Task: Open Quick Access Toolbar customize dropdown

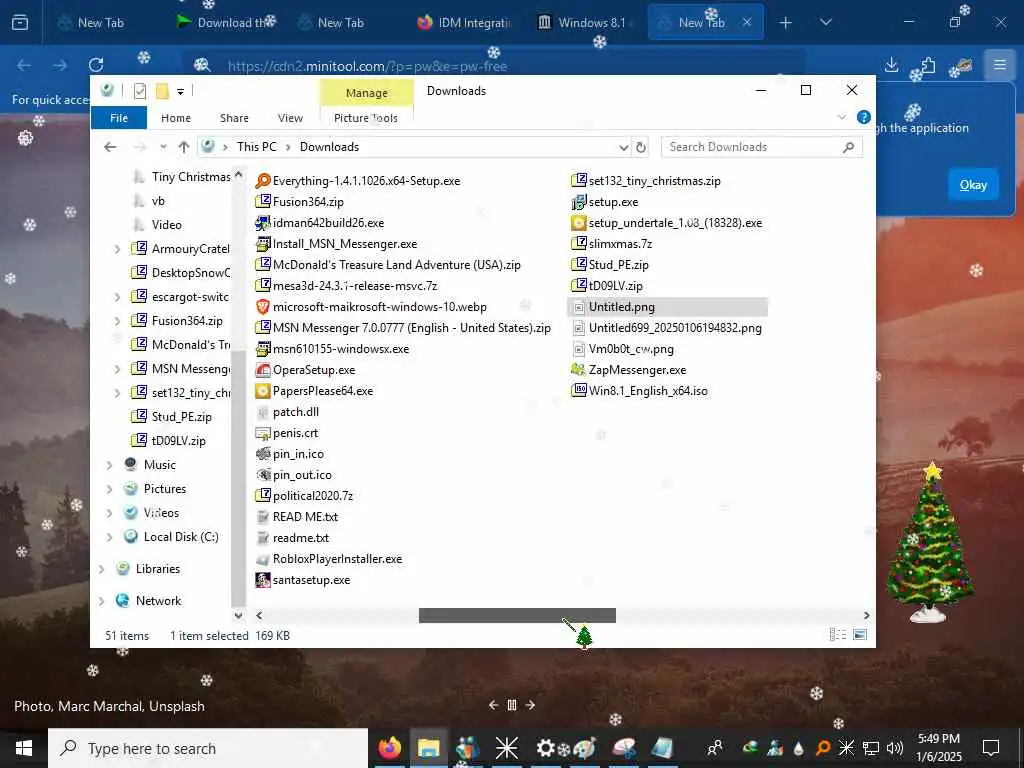Action: click(x=180, y=91)
